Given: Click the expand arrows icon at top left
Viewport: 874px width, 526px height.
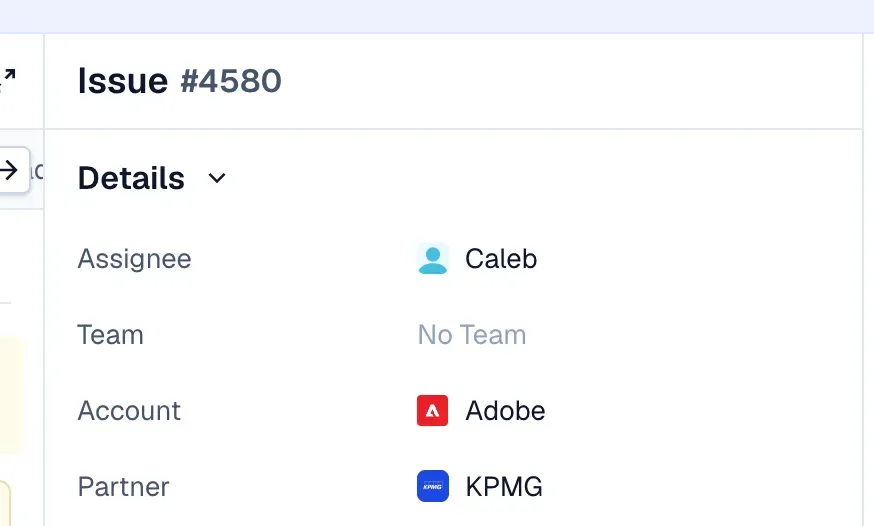Looking at the screenshot, I should pyautogui.click(x=7, y=80).
